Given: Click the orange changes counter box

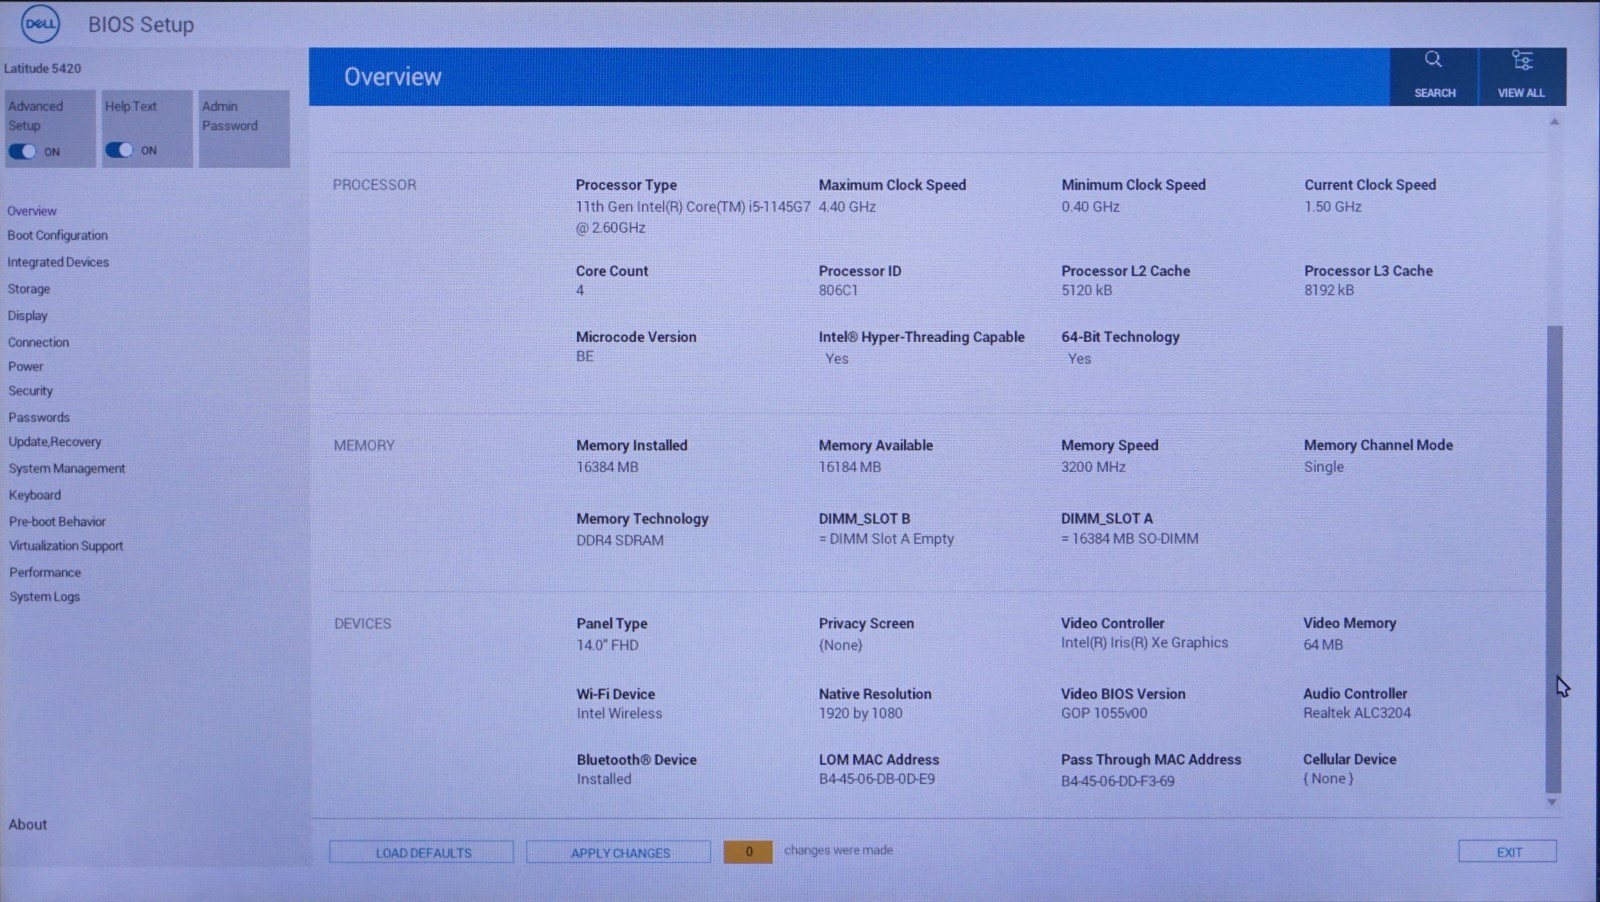Looking at the screenshot, I should coord(748,852).
